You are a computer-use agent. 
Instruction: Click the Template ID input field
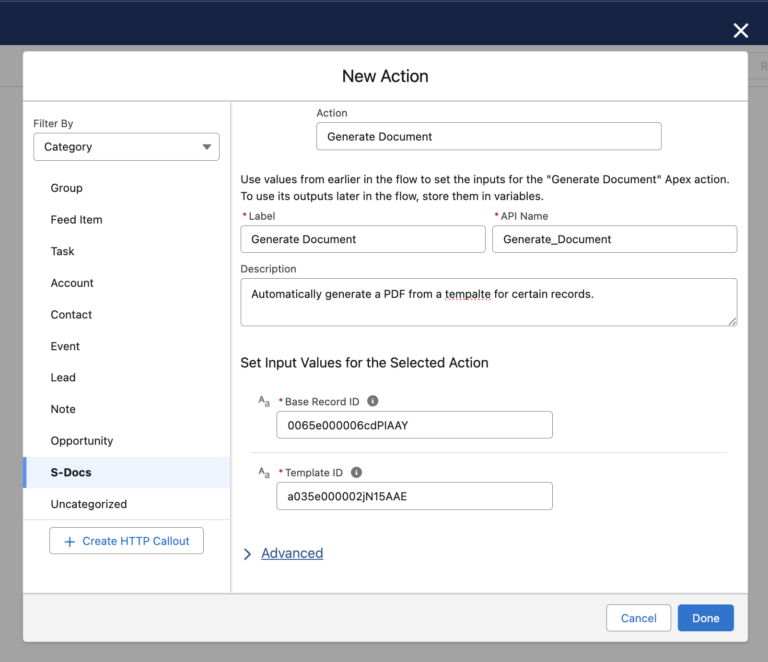(x=414, y=496)
